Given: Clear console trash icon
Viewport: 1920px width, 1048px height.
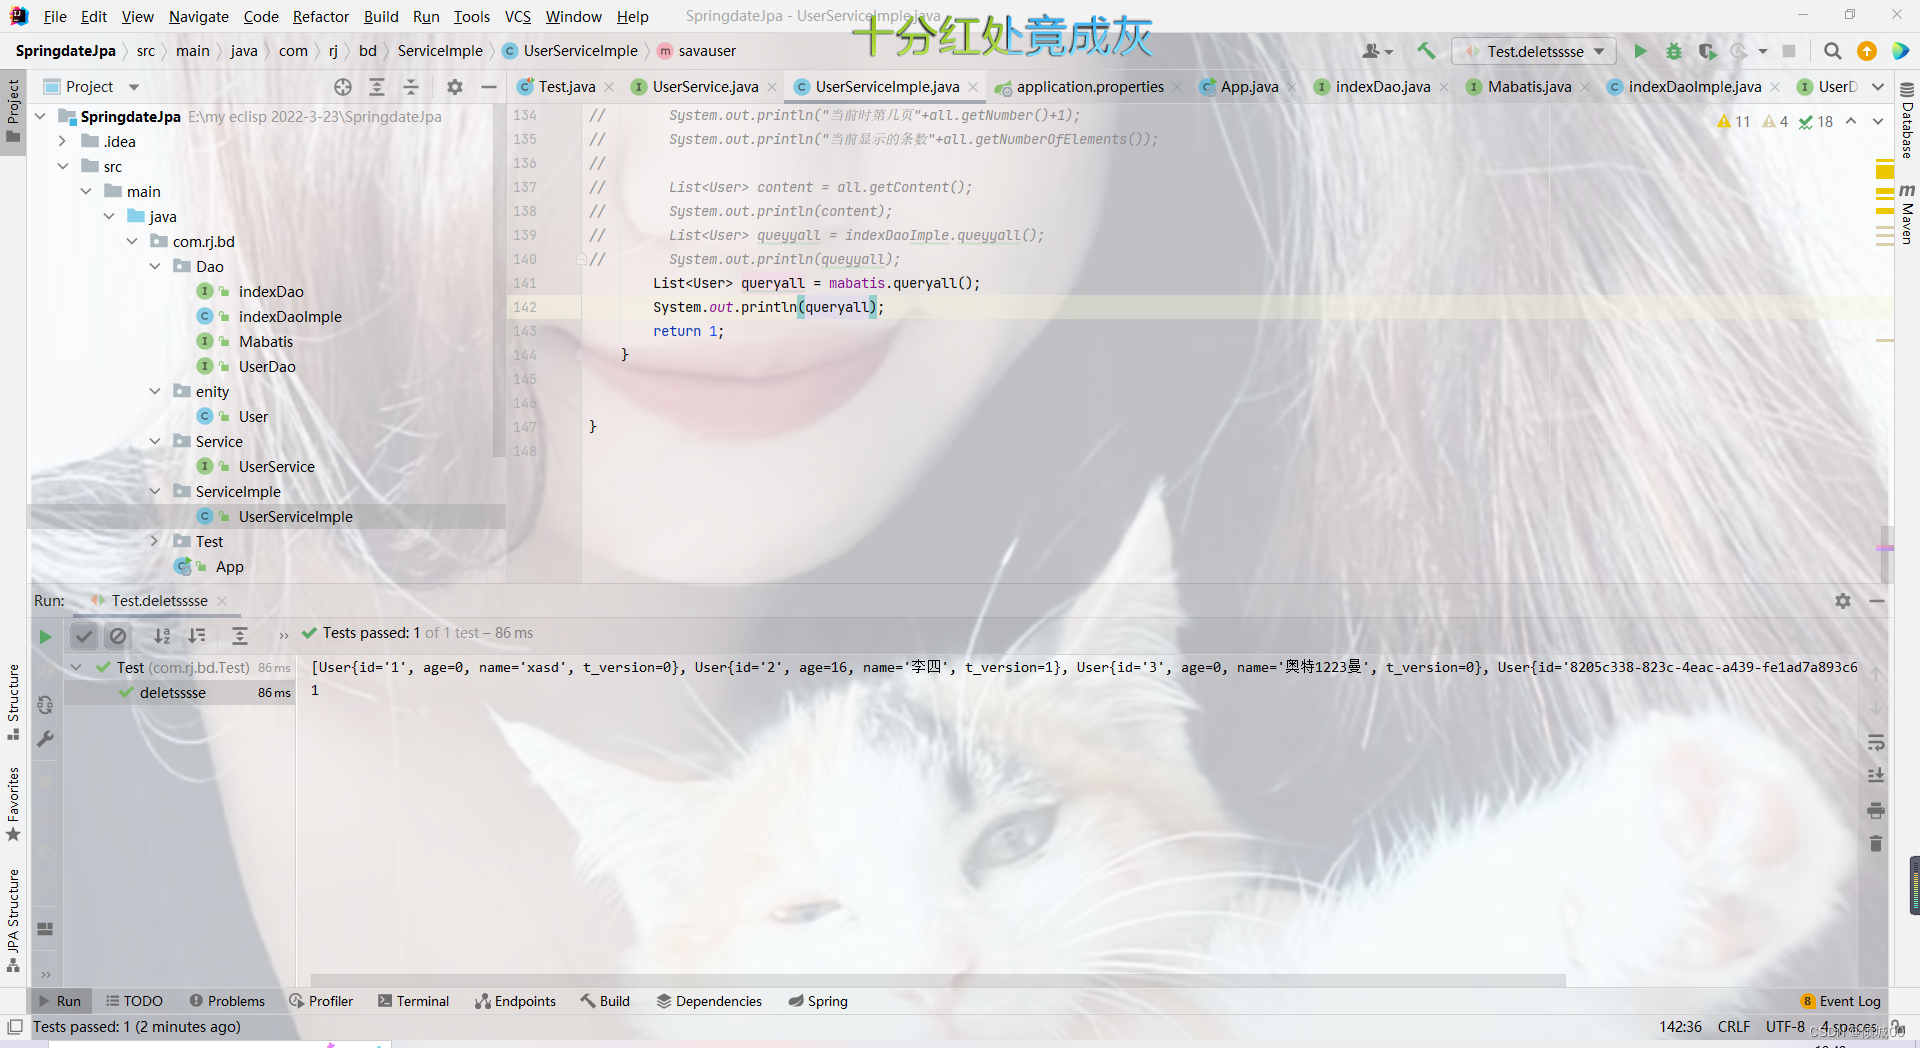Looking at the screenshot, I should (x=1876, y=844).
